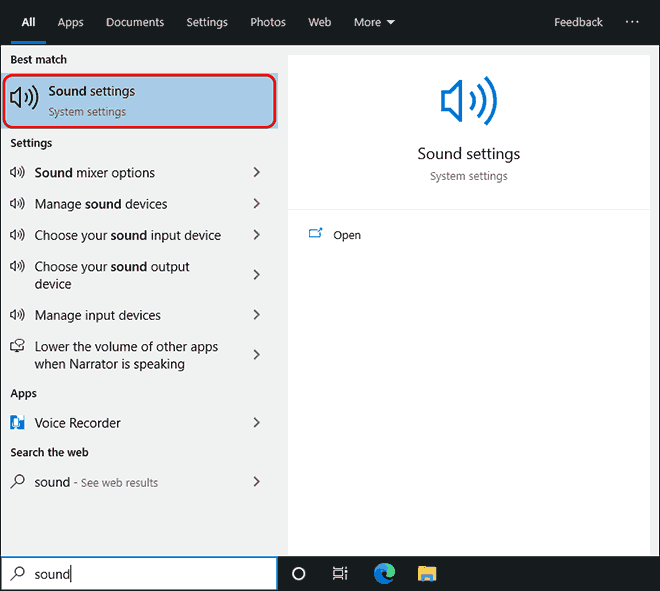Screen dimensions: 660x591
Task: Select Lower the volume of other apps result
Action: coord(139,355)
